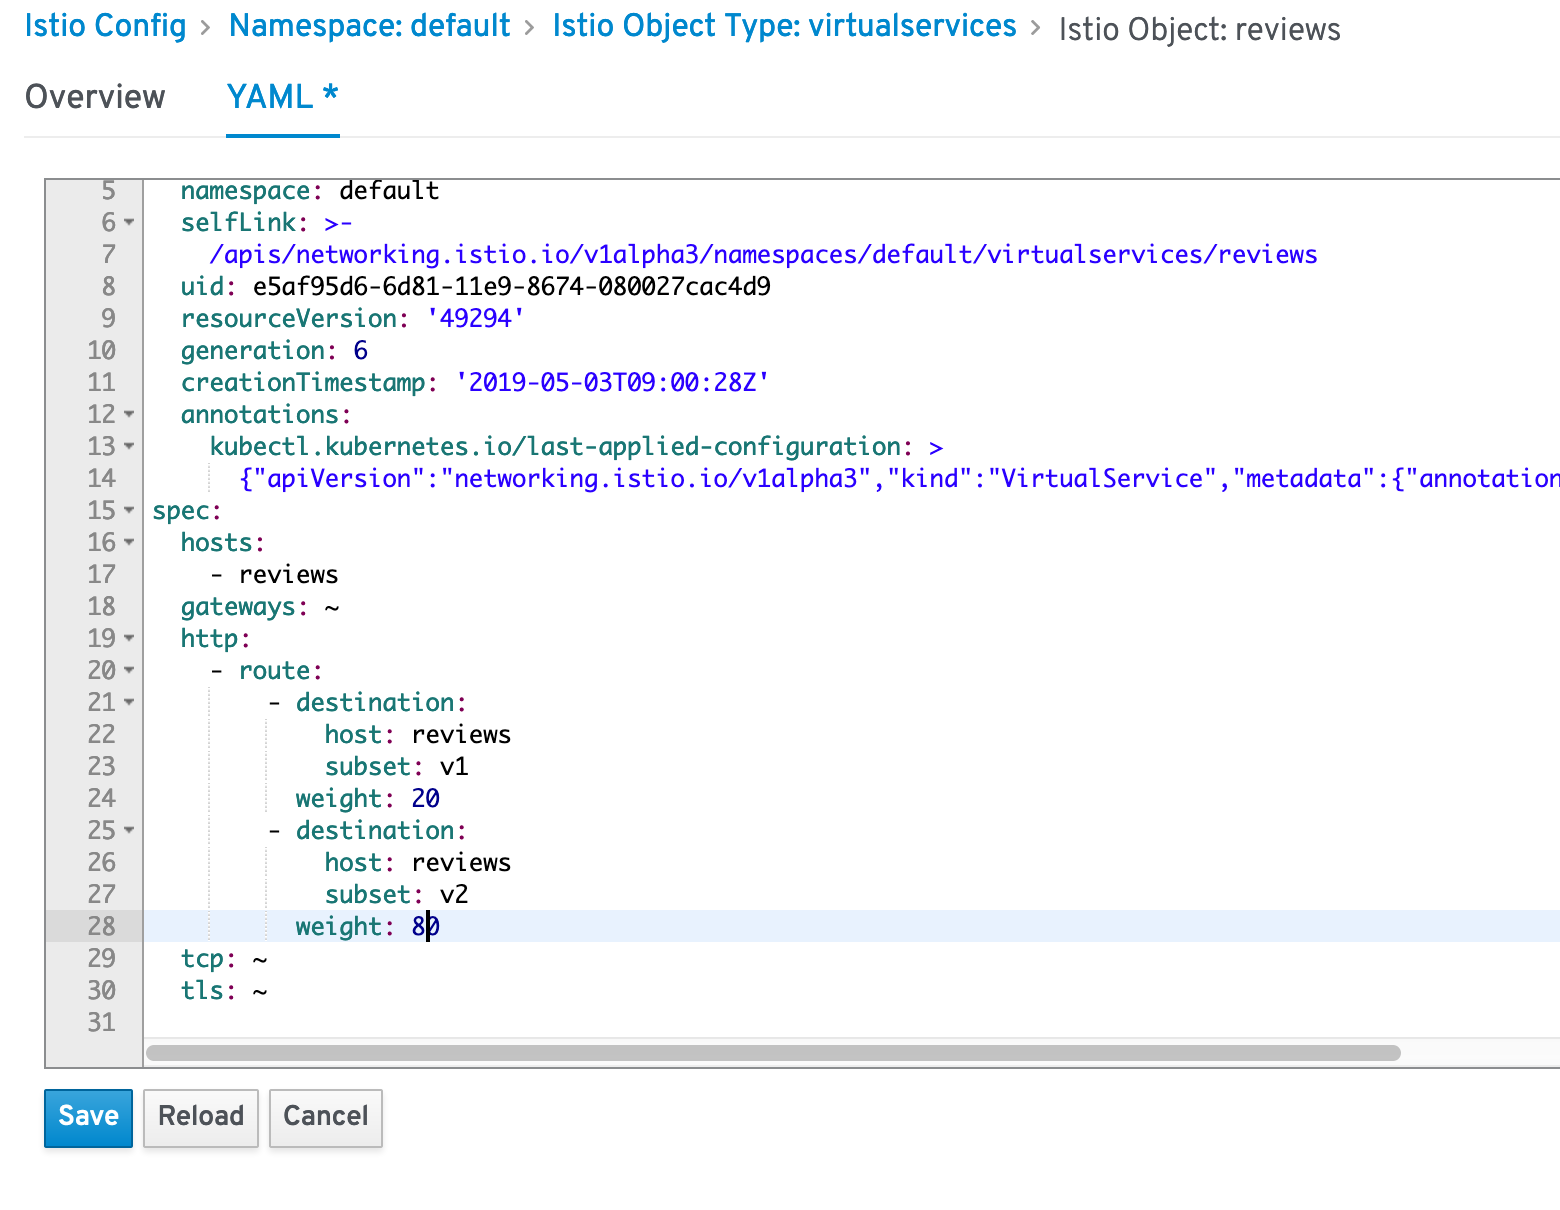Viewport: 1560px width, 1210px height.
Task: Cancel editing the virtual service
Action: pos(325,1117)
